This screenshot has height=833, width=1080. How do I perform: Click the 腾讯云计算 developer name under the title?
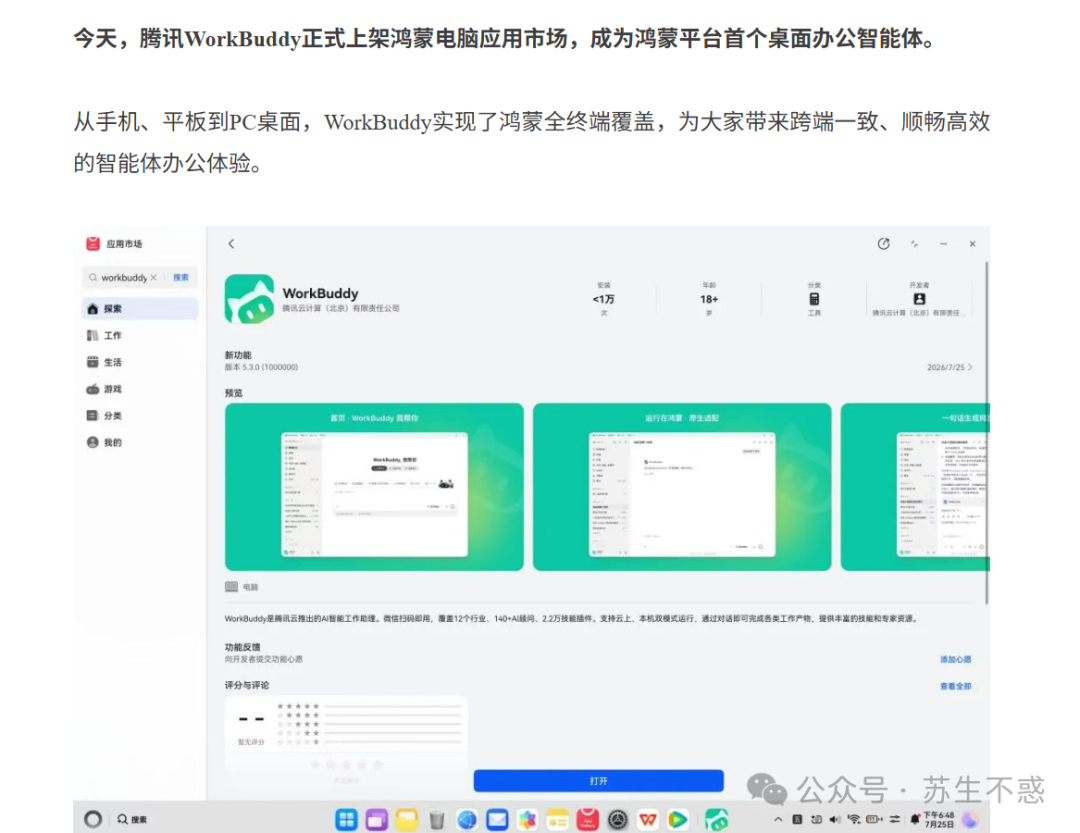point(341,309)
